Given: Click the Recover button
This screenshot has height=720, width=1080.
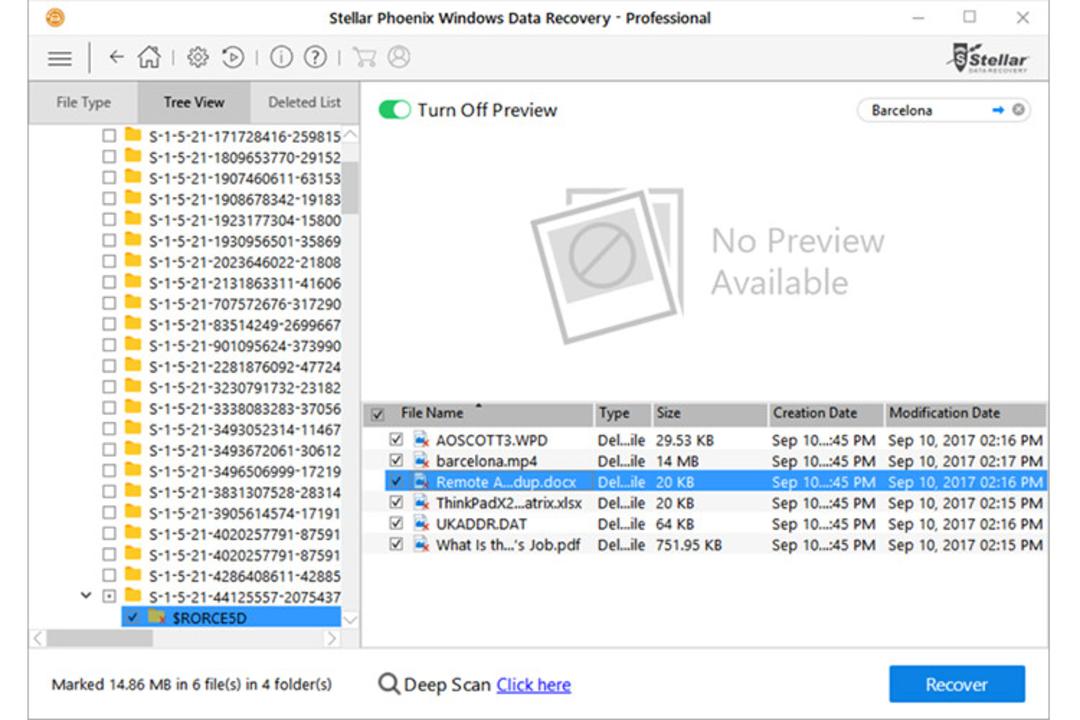Looking at the screenshot, I should 957,684.
